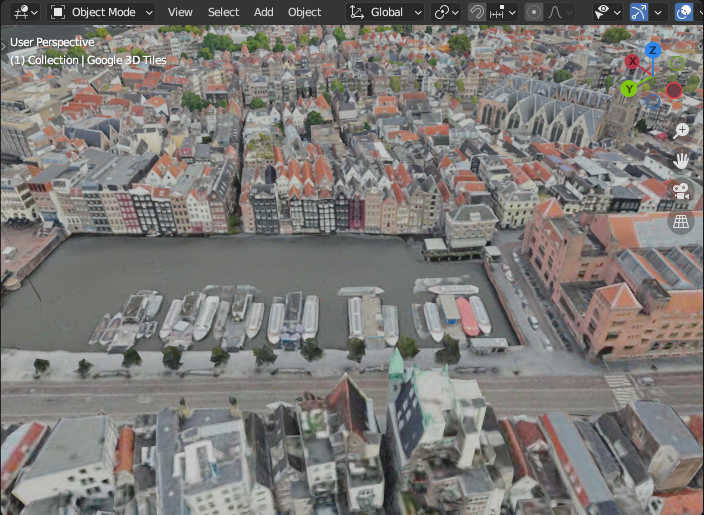
Task: Click the blue Z axis gizmo handle
Action: pos(653,50)
